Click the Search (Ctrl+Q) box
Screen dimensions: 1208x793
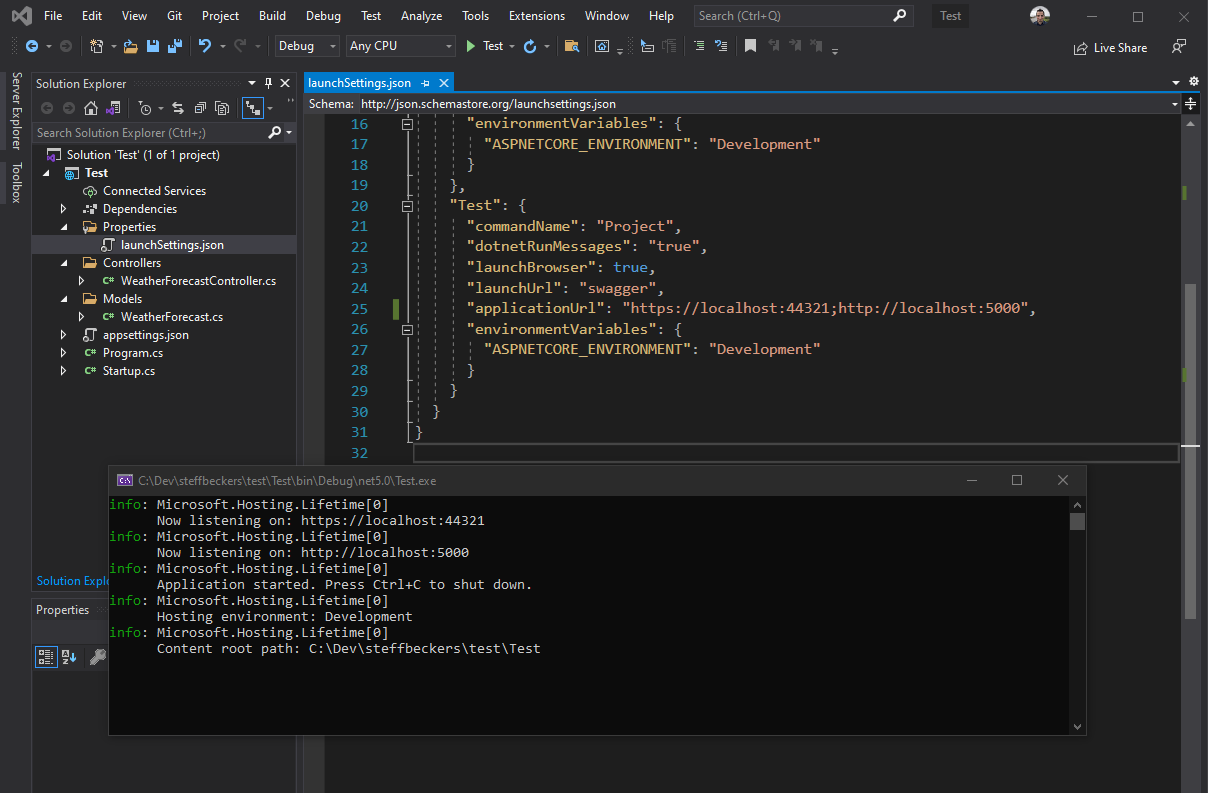tap(803, 16)
